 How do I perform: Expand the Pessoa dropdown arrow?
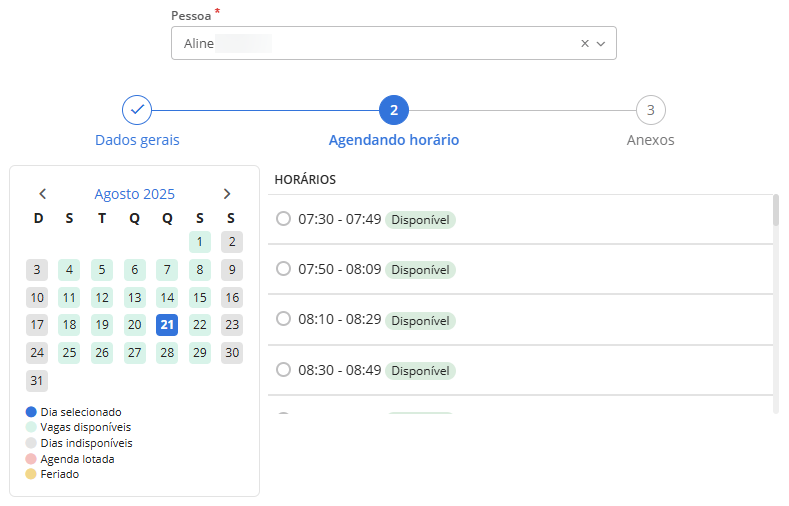tap(601, 44)
